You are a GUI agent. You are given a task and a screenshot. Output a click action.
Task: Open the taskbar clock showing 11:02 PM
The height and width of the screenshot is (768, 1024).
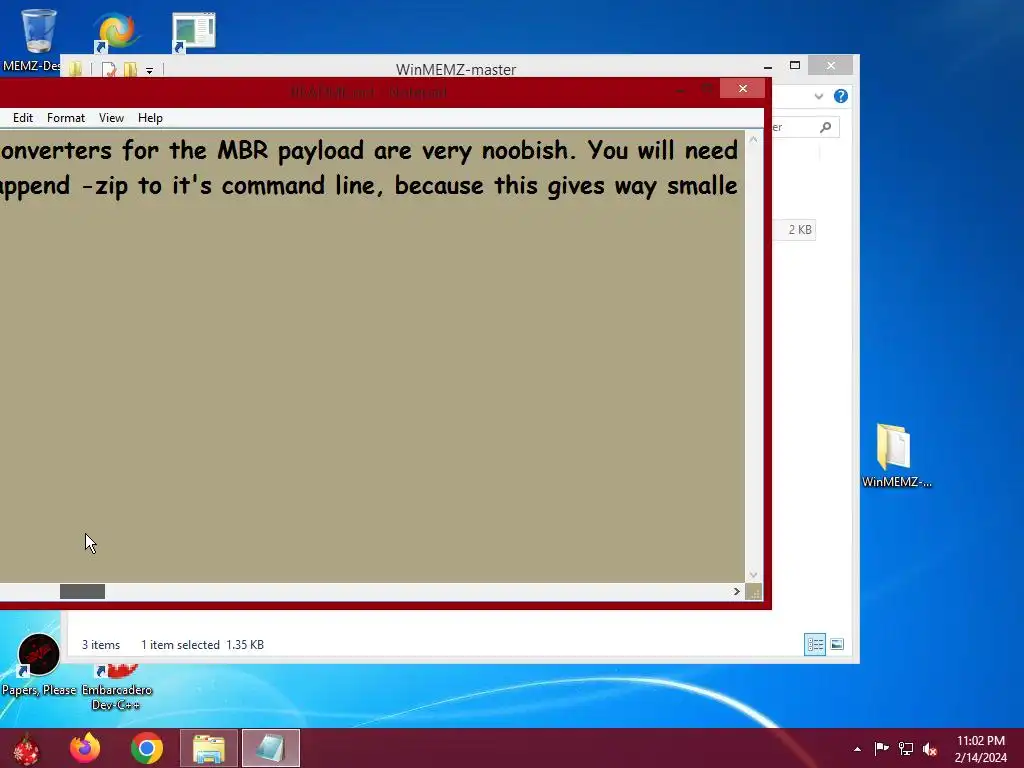pyautogui.click(x=981, y=749)
